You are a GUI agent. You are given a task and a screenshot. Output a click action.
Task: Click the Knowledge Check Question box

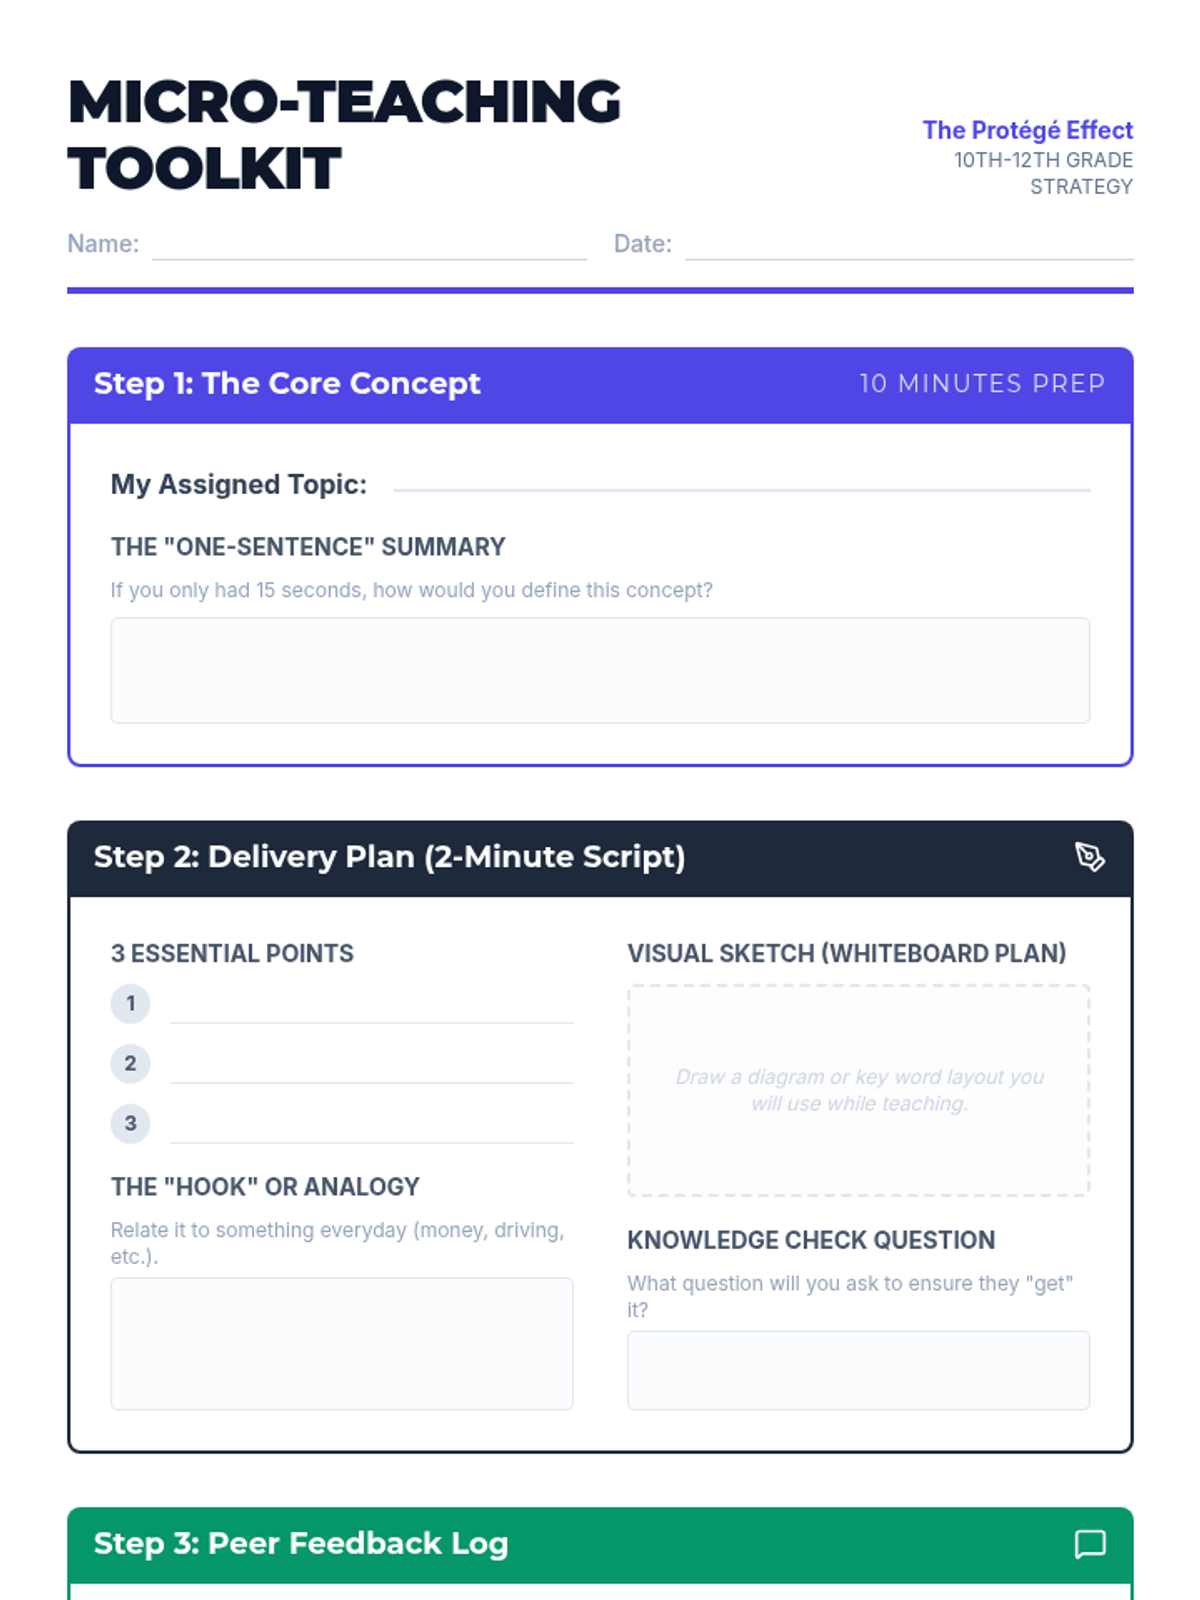(x=858, y=1370)
